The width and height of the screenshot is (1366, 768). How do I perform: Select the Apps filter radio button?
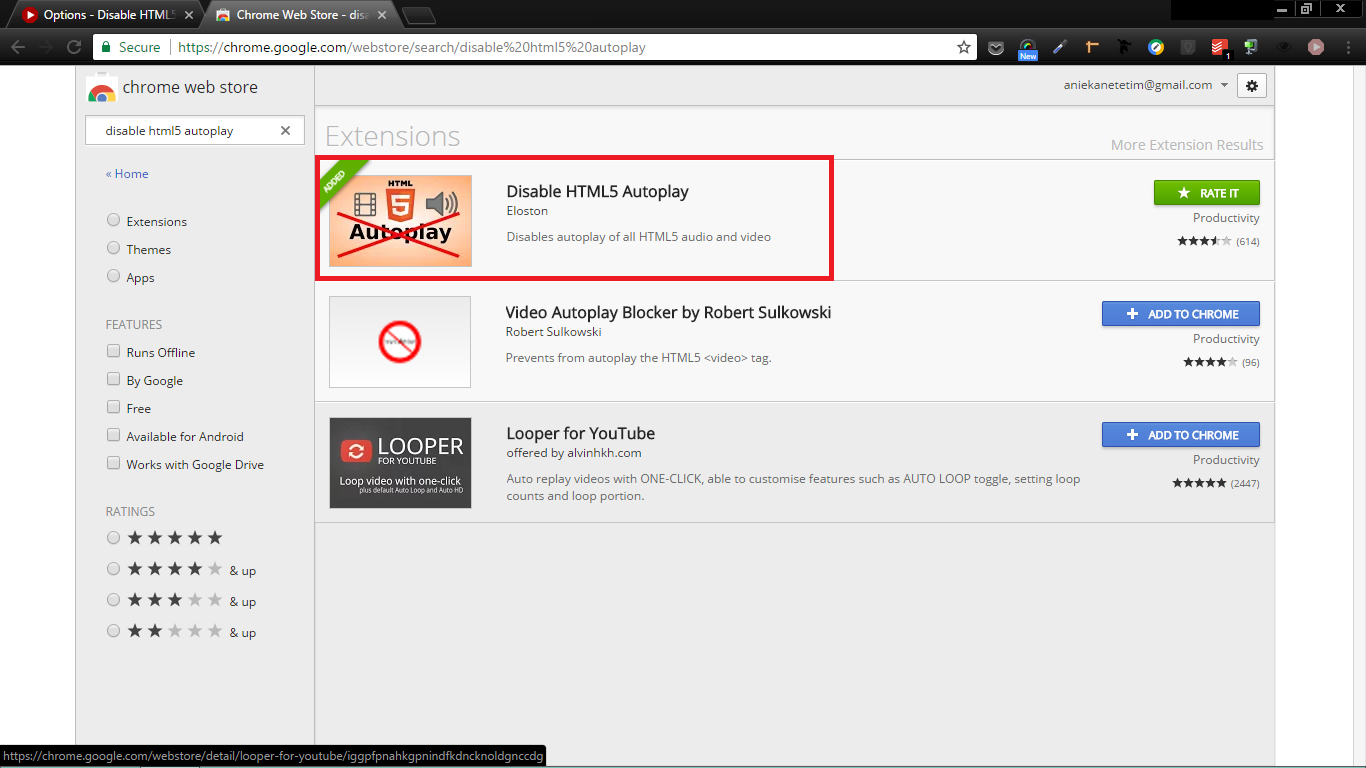pyautogui.click(x=113, y=276)
